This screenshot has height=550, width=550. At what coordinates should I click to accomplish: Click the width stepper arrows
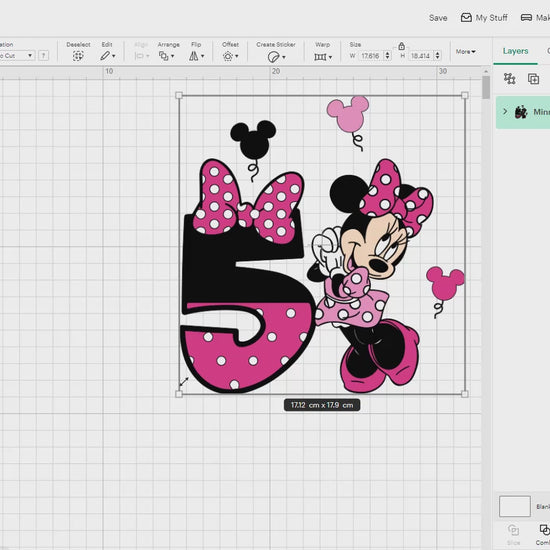[387, 55]
